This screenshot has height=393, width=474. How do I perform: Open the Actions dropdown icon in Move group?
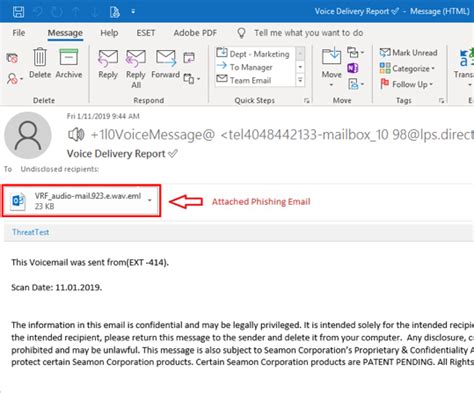click(x=355, y=84)
